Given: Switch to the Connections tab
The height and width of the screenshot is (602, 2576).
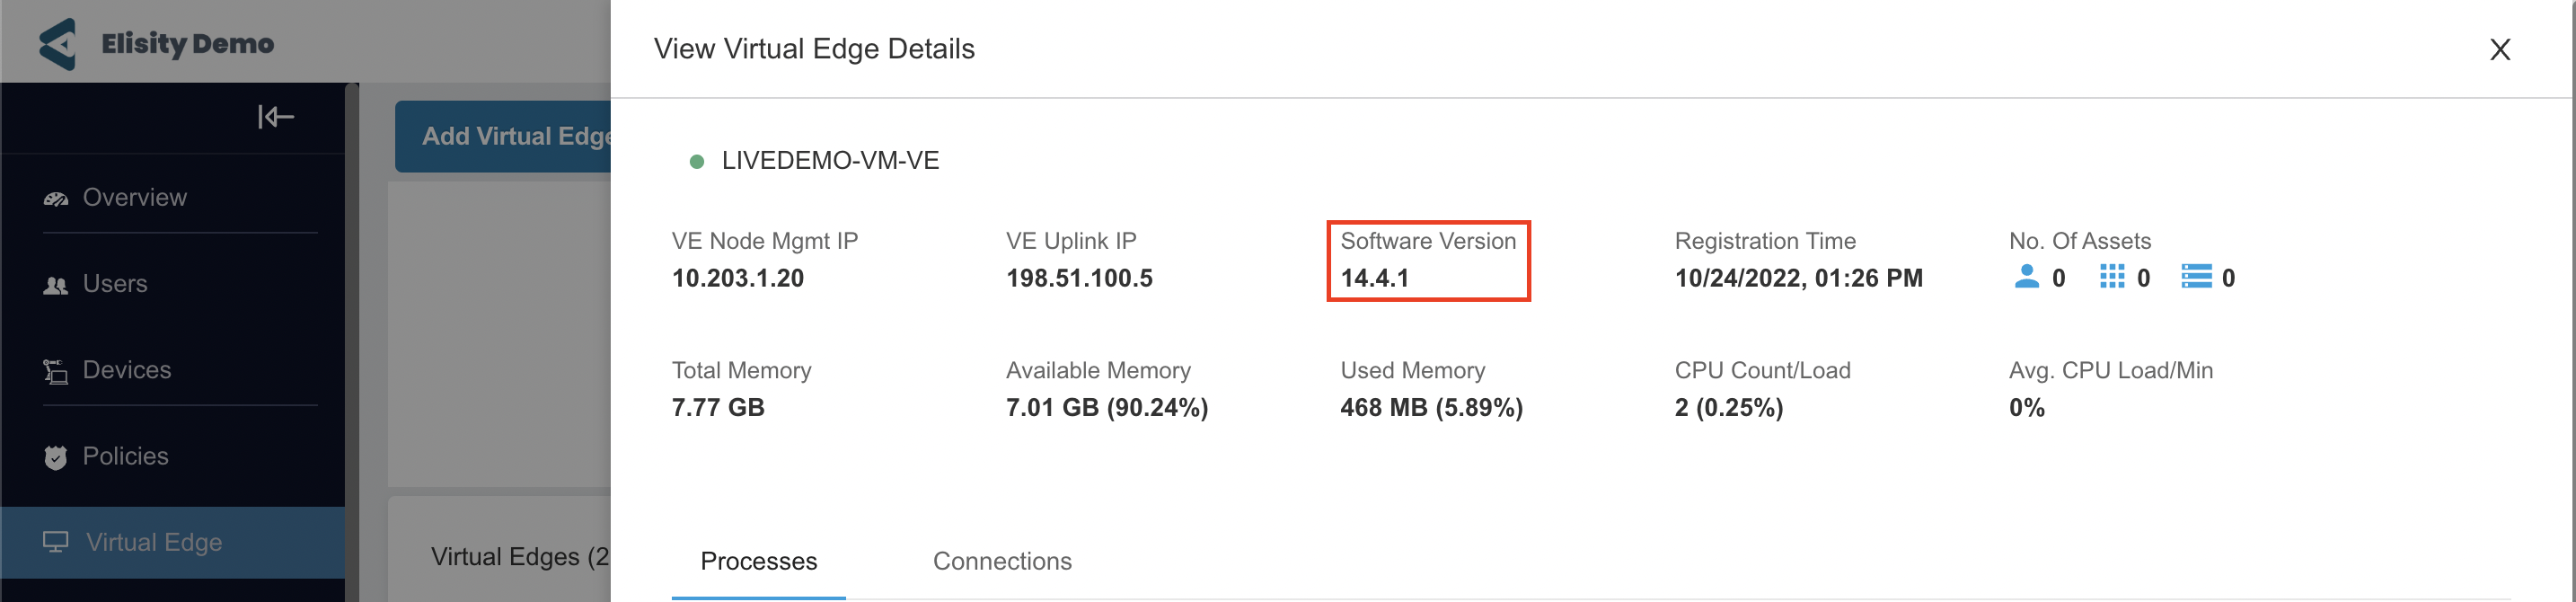Looking at the screenshot, I should pos(1002,561).
